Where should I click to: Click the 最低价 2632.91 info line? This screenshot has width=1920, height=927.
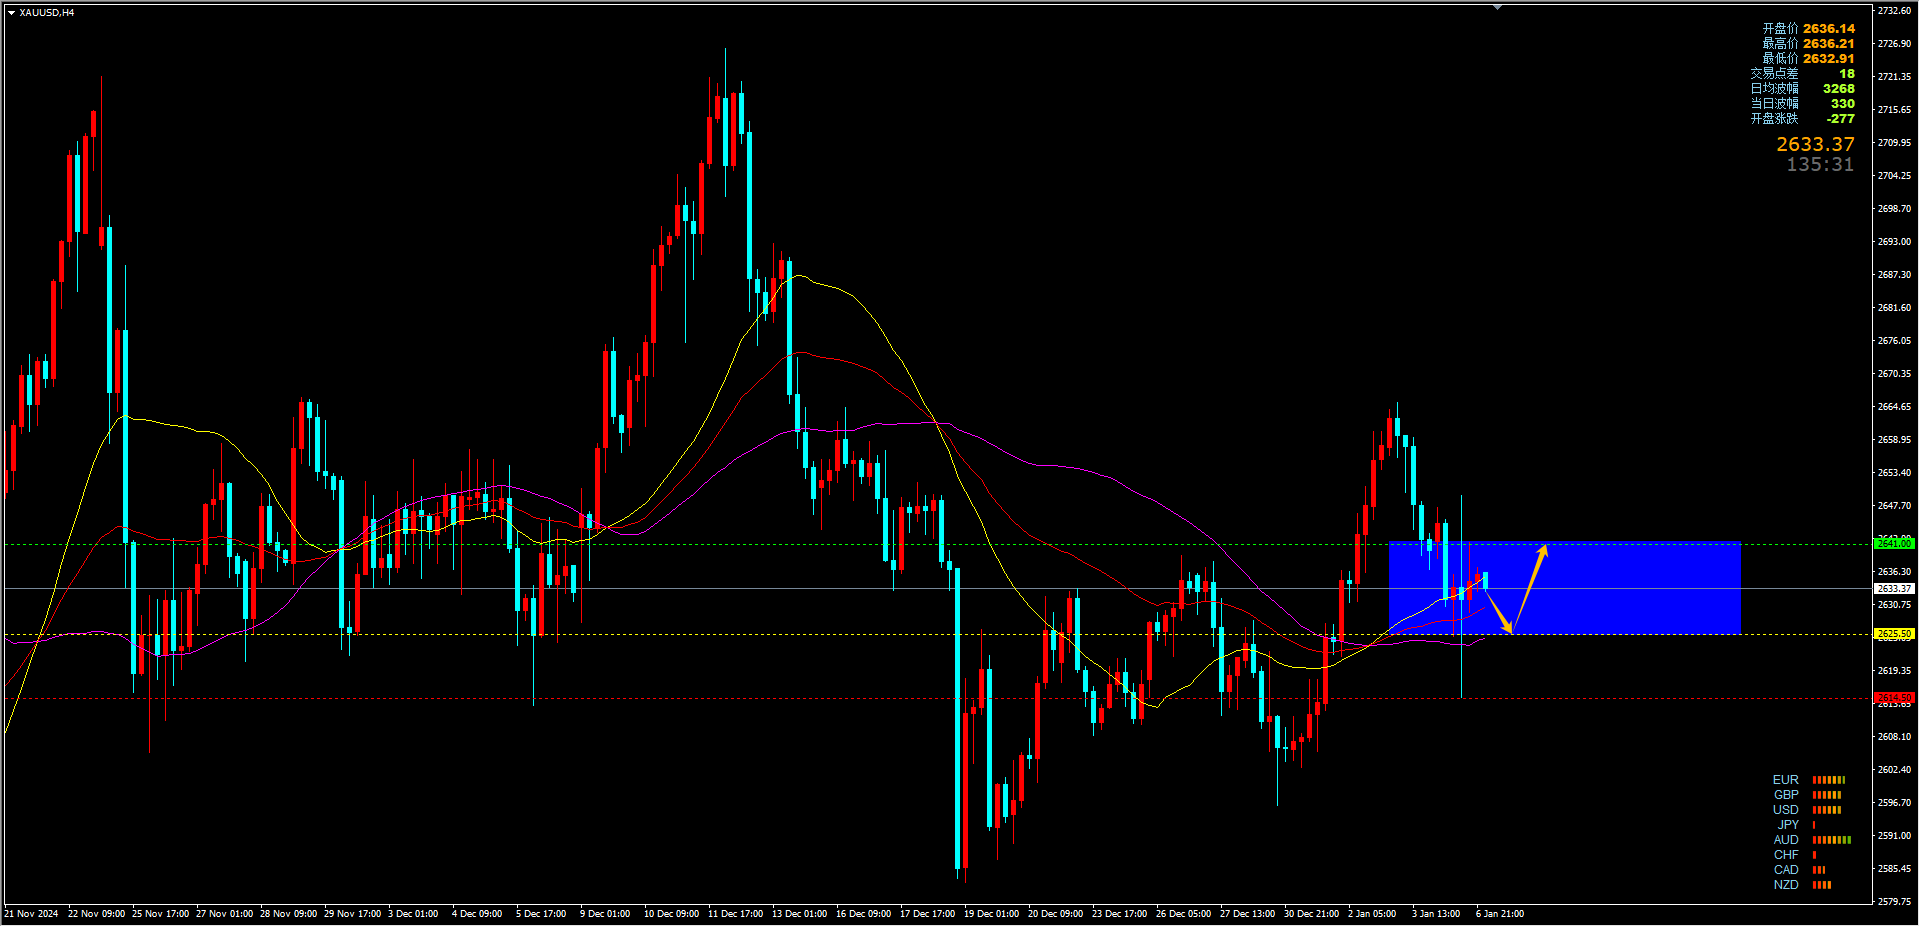tap(1808, 59)
